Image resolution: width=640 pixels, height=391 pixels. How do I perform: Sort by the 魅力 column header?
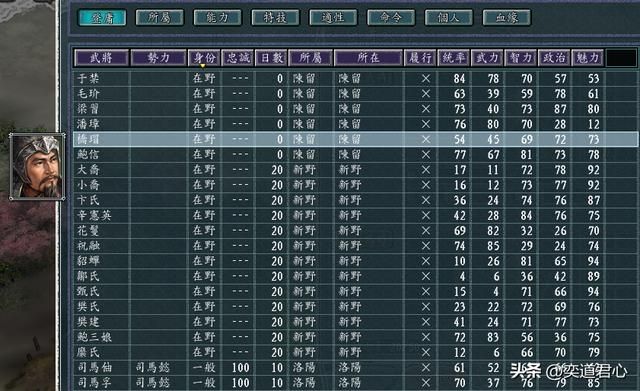(588, 58)
